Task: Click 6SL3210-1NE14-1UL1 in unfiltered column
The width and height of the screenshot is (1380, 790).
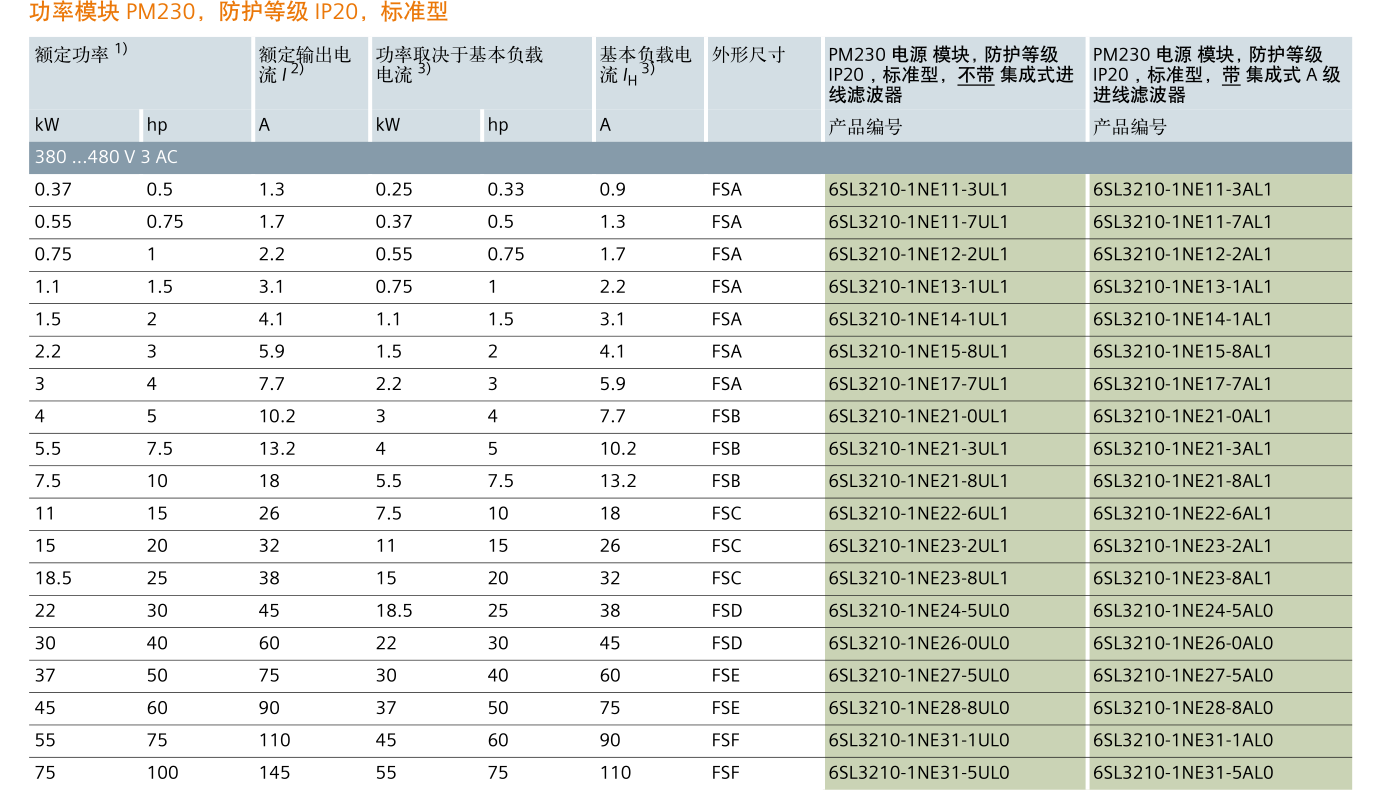Action: coord(919,319)
